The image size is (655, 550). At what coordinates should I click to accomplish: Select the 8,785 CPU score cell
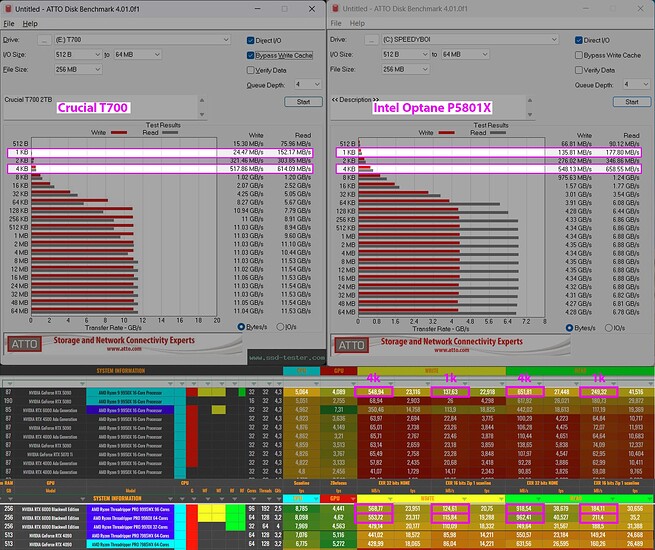click(x=302, y=509)
